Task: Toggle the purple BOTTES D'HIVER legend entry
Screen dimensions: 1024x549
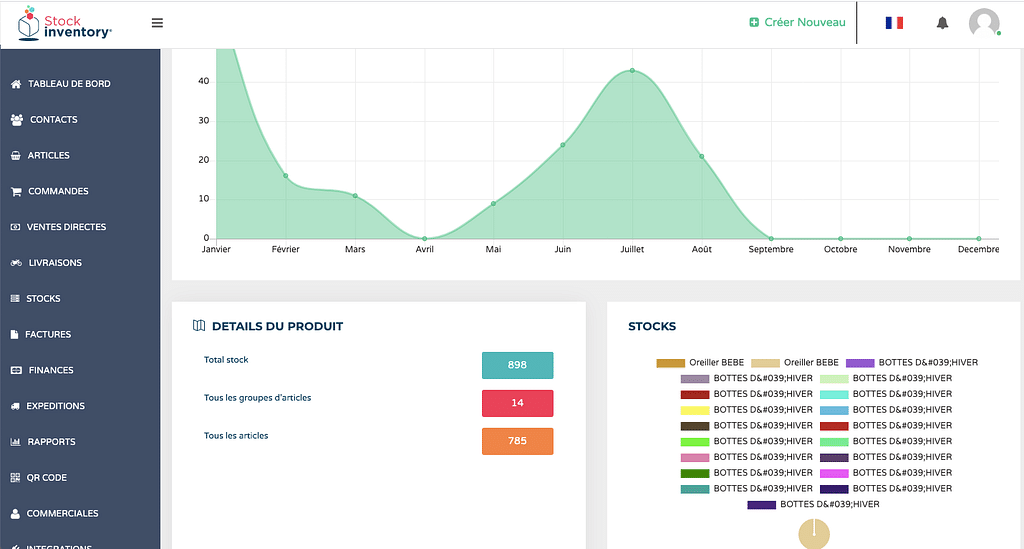Action: 860,363
